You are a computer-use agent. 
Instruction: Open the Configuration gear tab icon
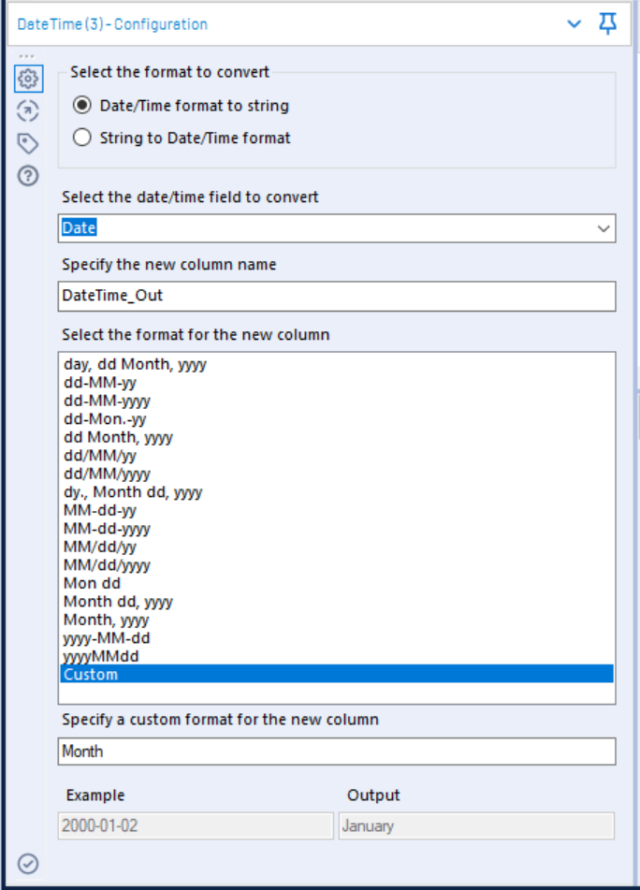28,78
